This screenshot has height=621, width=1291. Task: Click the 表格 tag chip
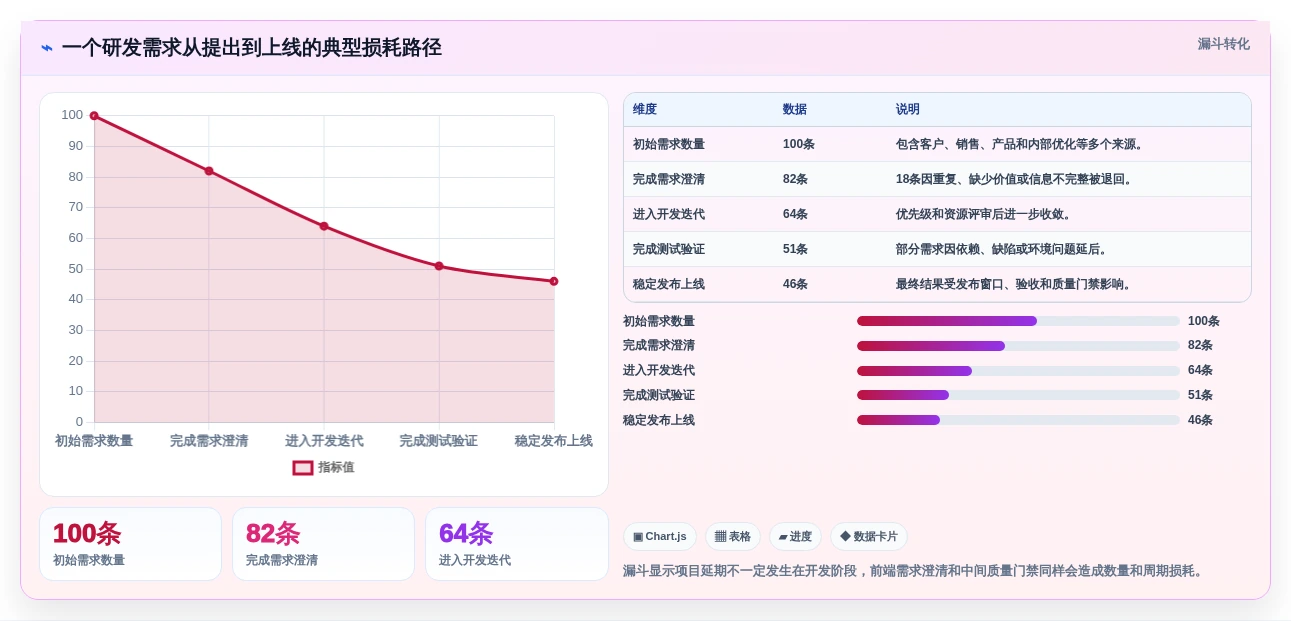(733, 537)
